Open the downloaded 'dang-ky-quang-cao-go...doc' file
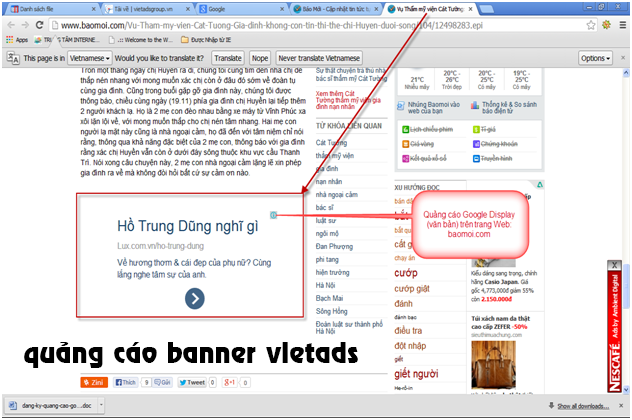This screenshot has height=420, width=632. tap(51, 405)
